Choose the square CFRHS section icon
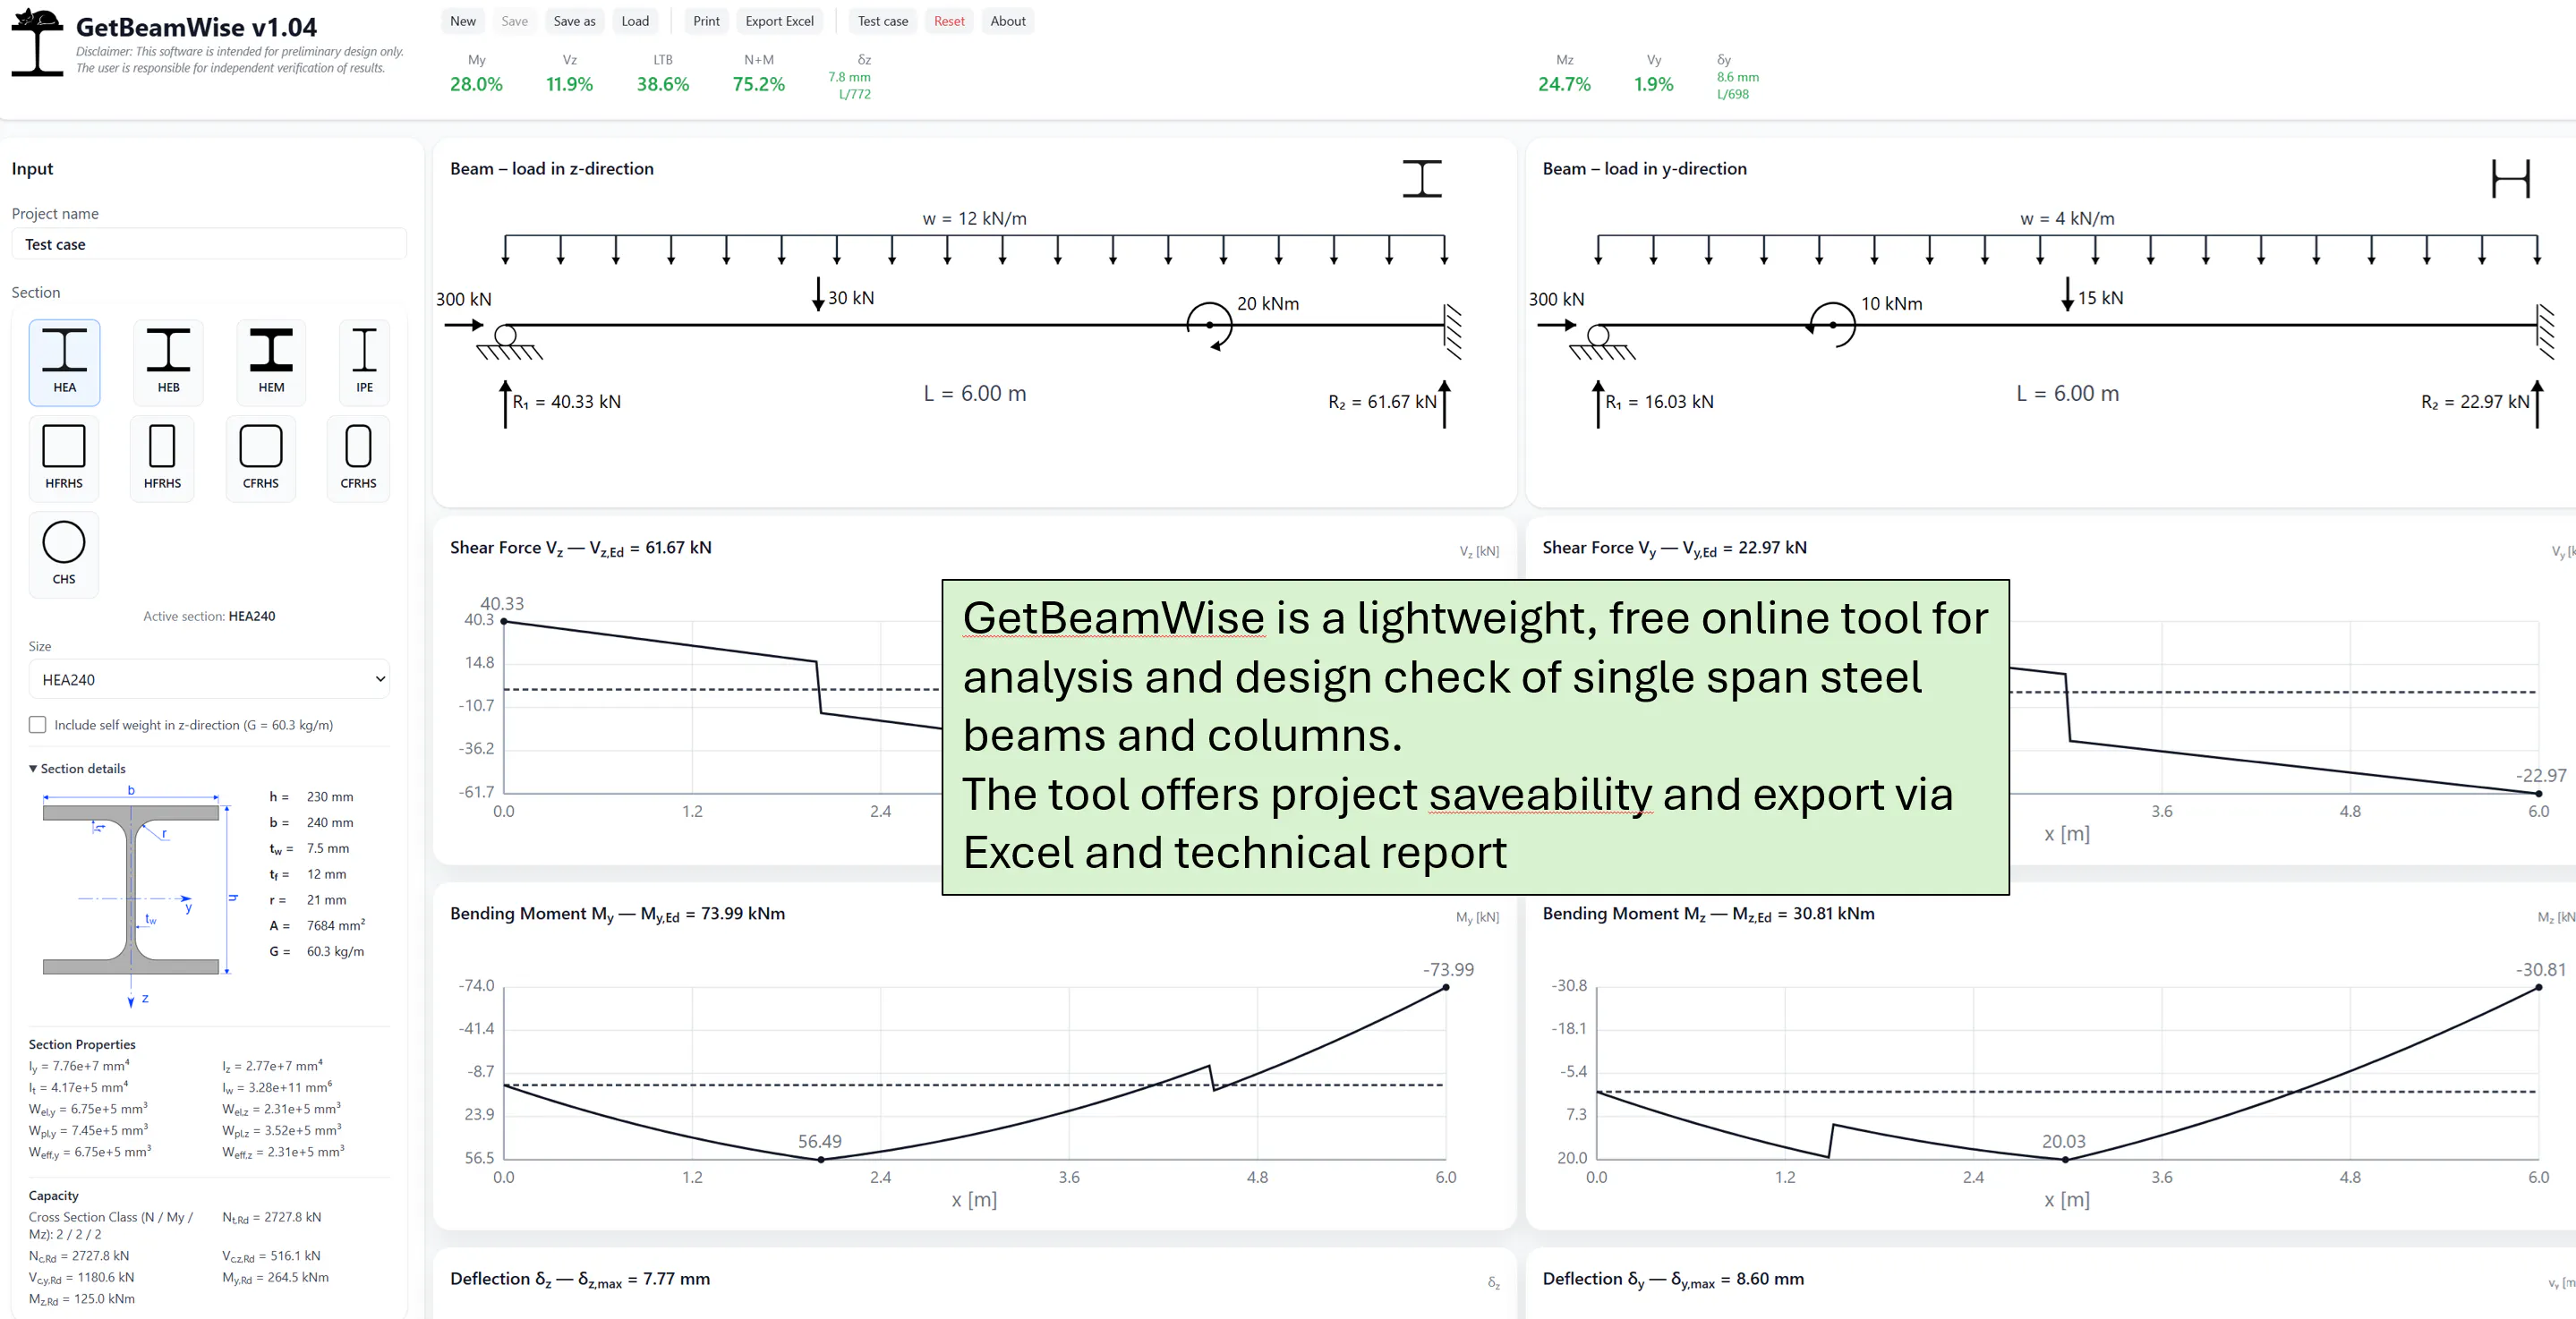Screen dimensions: 2576x1319 point(261,457)
